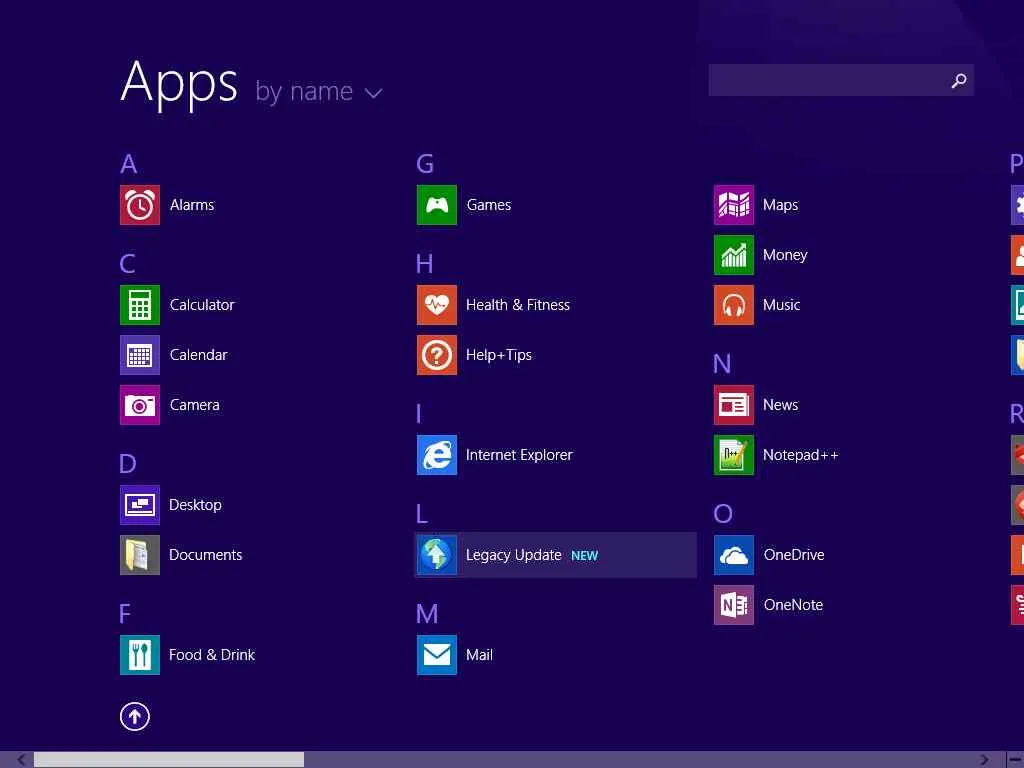1024x768 pixels.
Task: Click the 'Apps' heading title
Action: click(x=180, y=83)
